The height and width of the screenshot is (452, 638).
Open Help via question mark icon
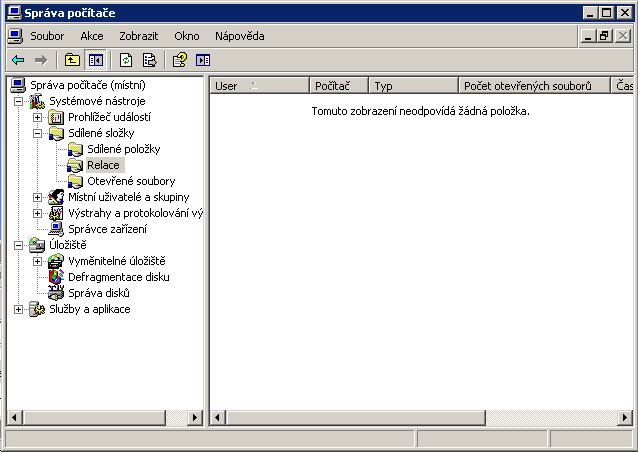coord(180,61)
